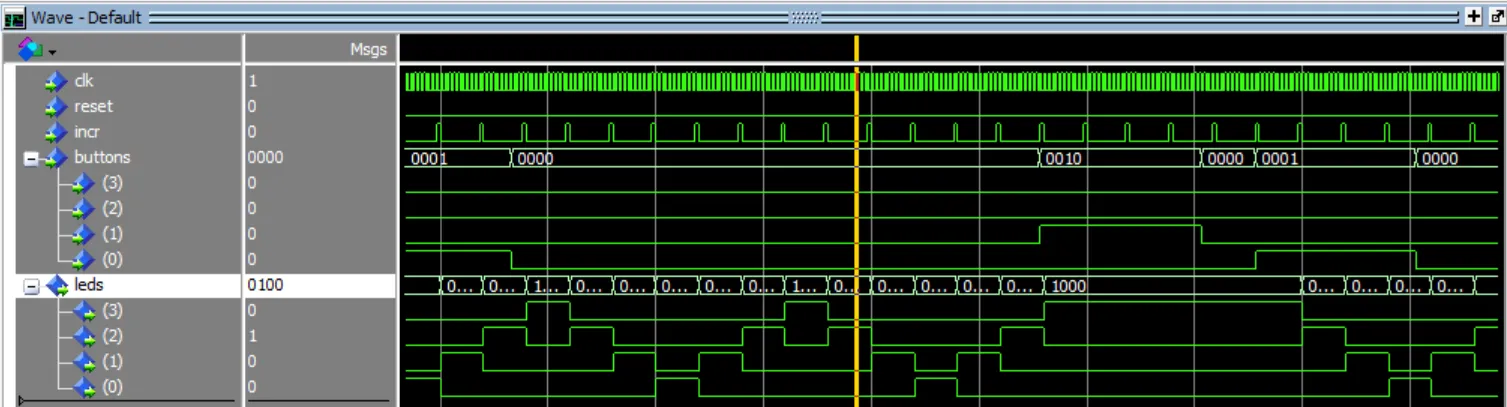The image size is (1507, 407).
Task: Collapse the buttons bus tree
Action: click(x=30, y=158)
